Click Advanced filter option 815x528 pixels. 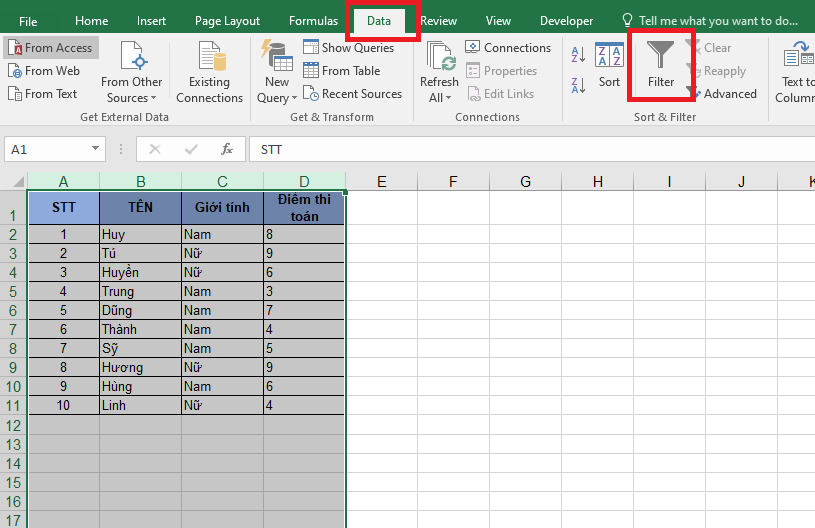click(721, 94)
